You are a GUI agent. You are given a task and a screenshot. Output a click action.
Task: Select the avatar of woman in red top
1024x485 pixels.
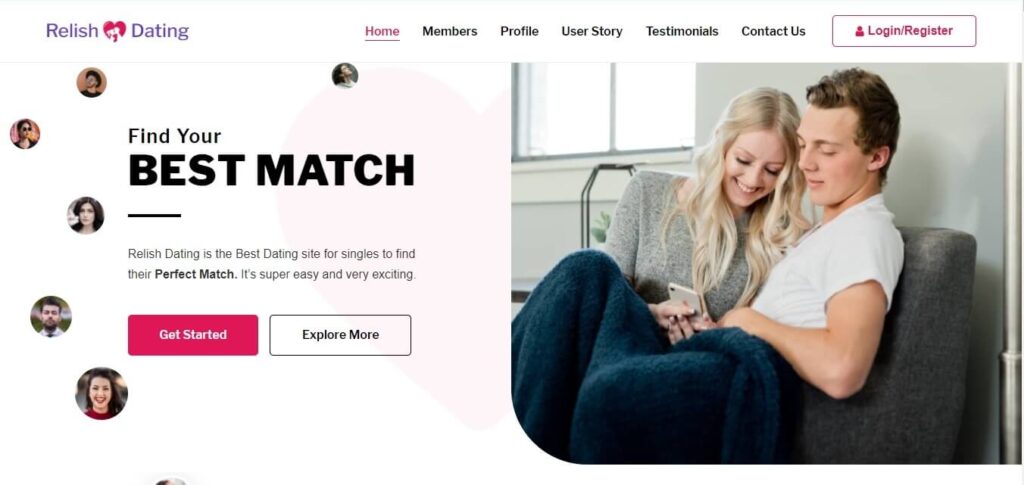pos(101,393)
